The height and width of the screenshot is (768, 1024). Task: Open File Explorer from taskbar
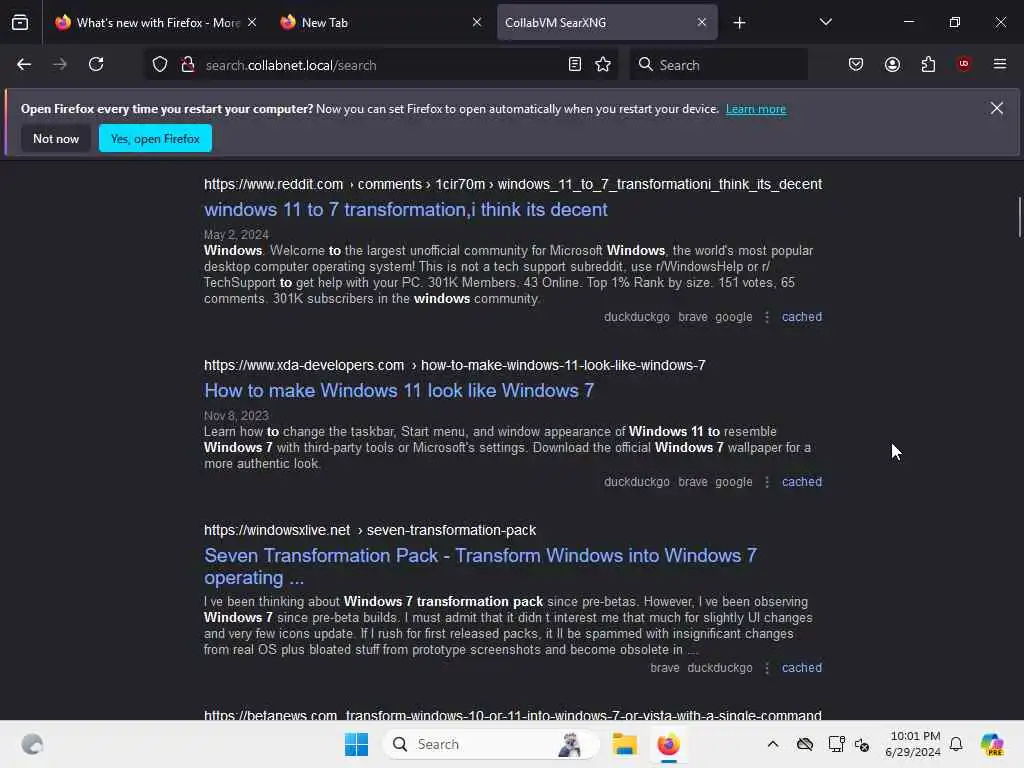[624, 744]
